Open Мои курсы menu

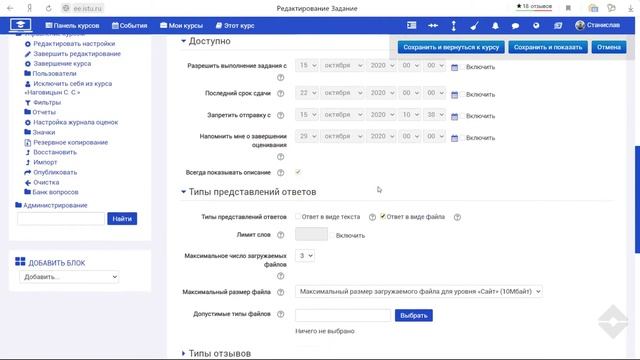point(181,26)
